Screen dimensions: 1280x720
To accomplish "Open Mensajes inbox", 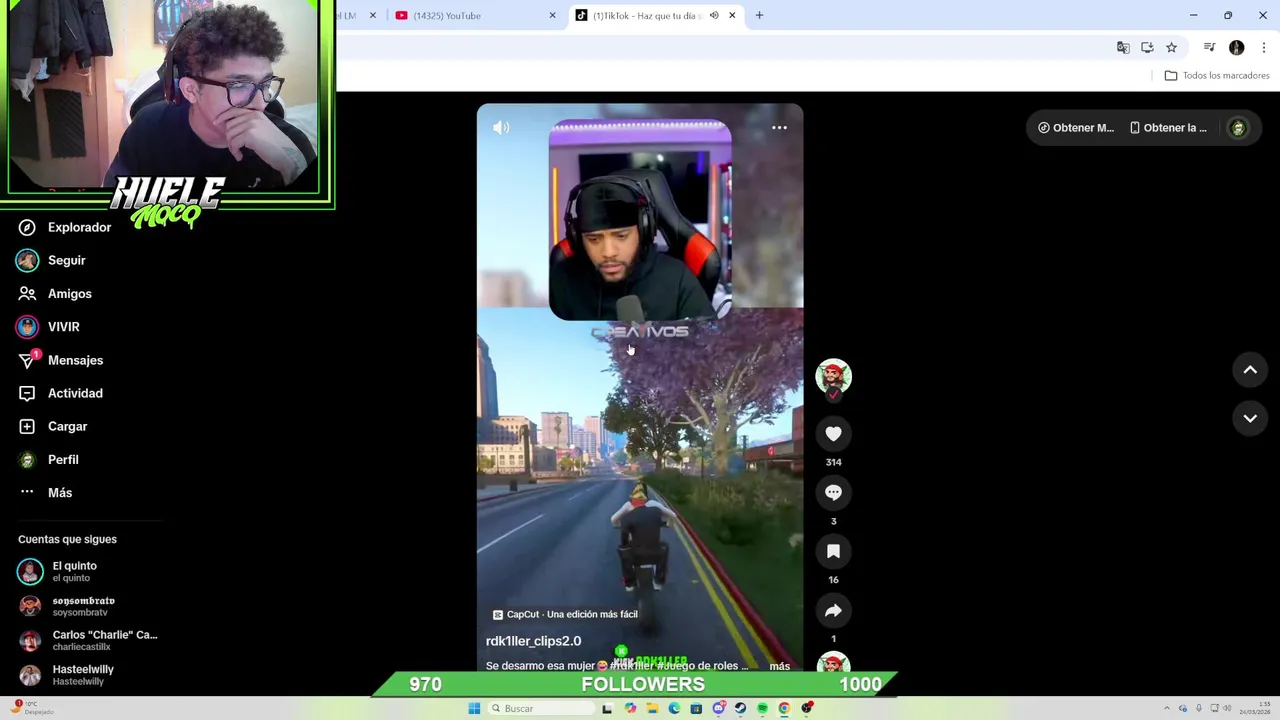I will [x=61, y=360].
